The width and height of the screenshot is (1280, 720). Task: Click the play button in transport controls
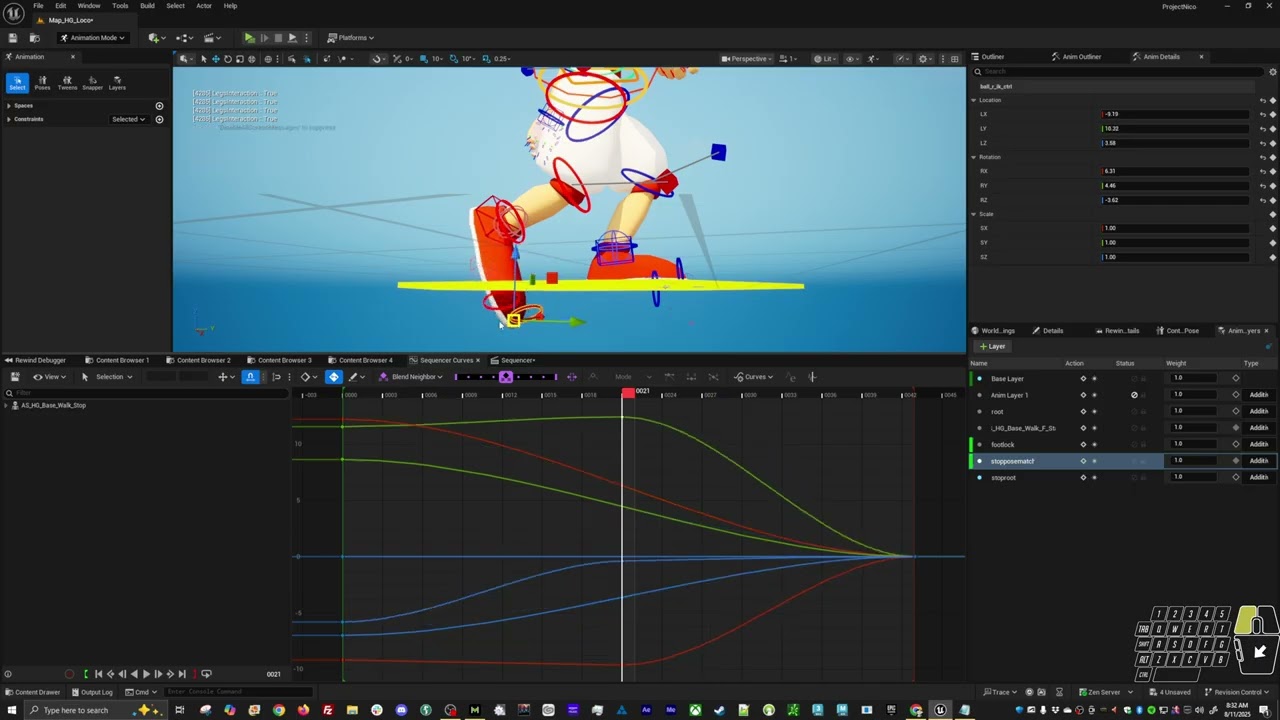[146, 674]
